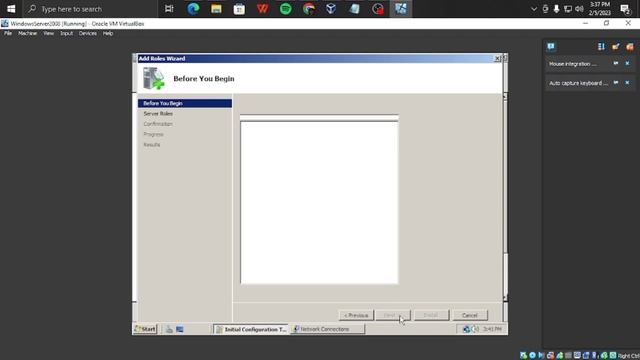
Task: Select the Results wizard step
Action: [152, 145]
